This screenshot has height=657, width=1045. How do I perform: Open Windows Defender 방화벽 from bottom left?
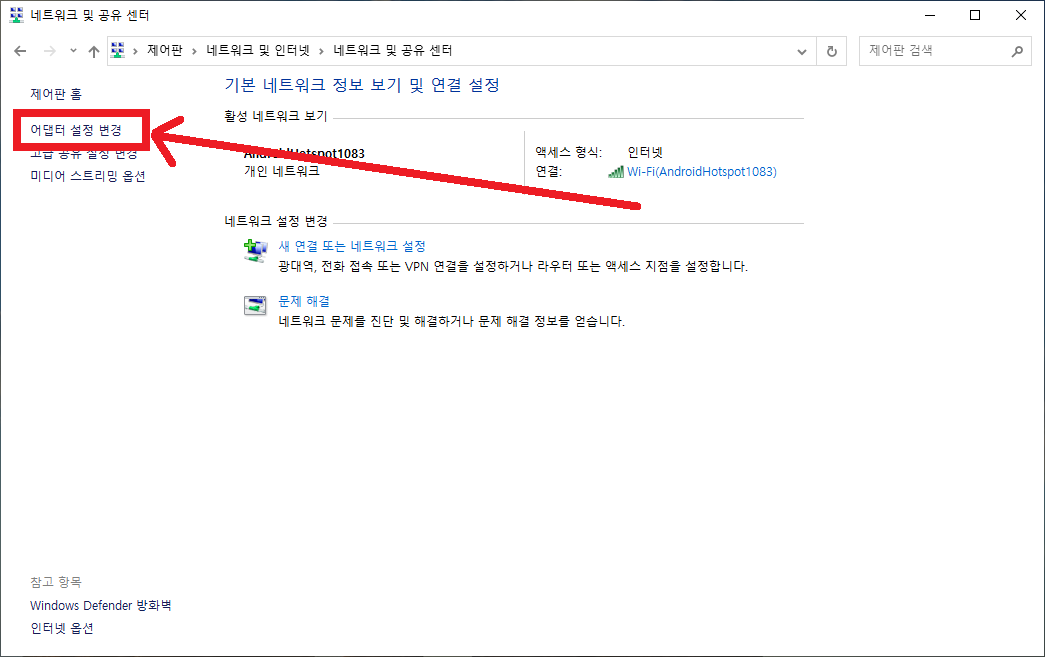pos(101,605)
